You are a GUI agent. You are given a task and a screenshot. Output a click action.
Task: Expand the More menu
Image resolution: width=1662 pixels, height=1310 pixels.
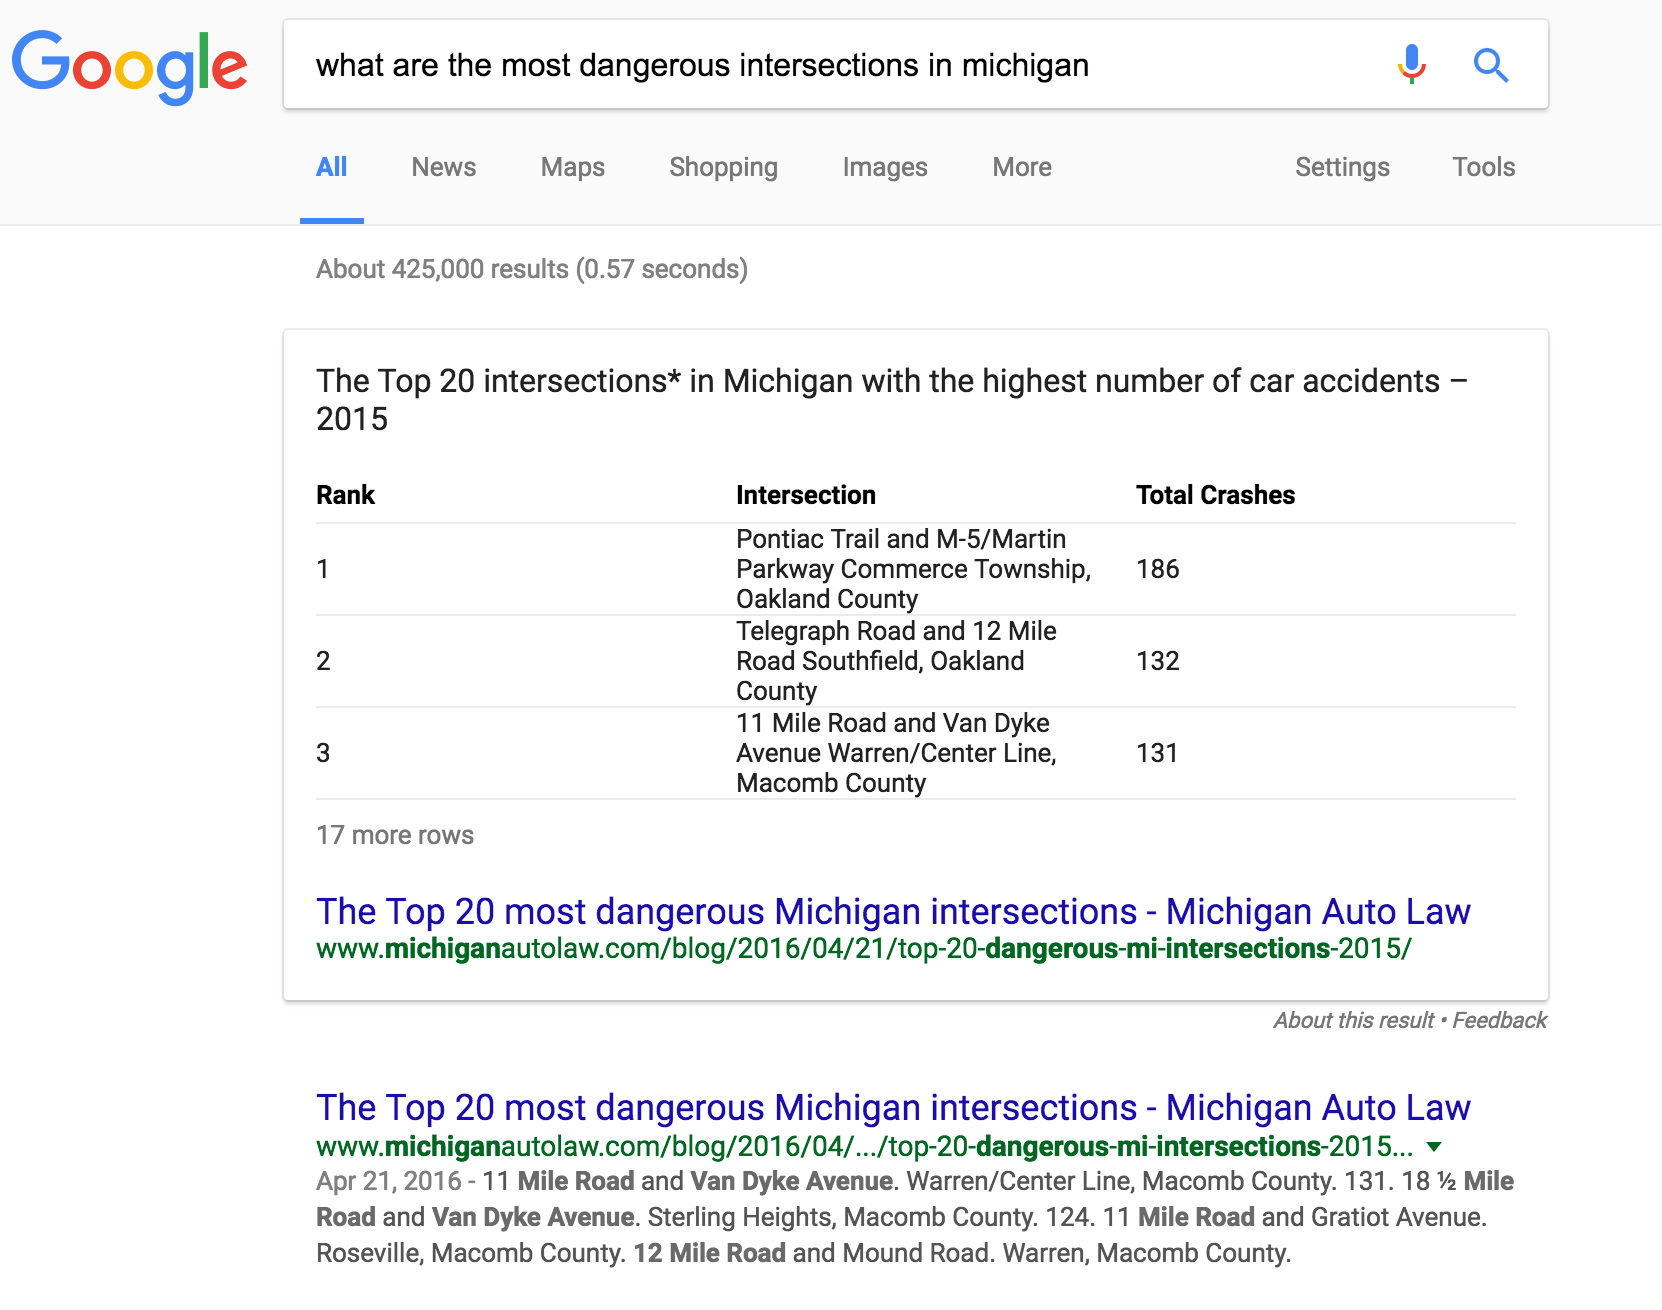1022,167
